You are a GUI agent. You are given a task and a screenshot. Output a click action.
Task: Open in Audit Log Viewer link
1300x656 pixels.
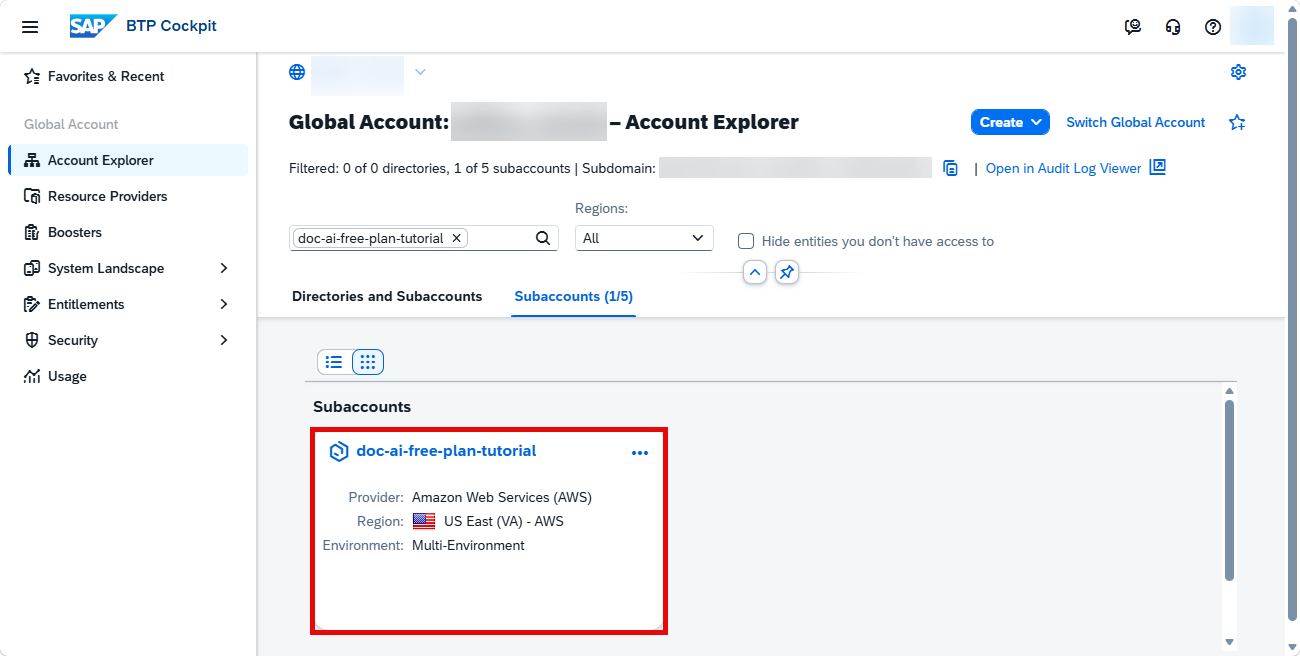click(1063, 168)
